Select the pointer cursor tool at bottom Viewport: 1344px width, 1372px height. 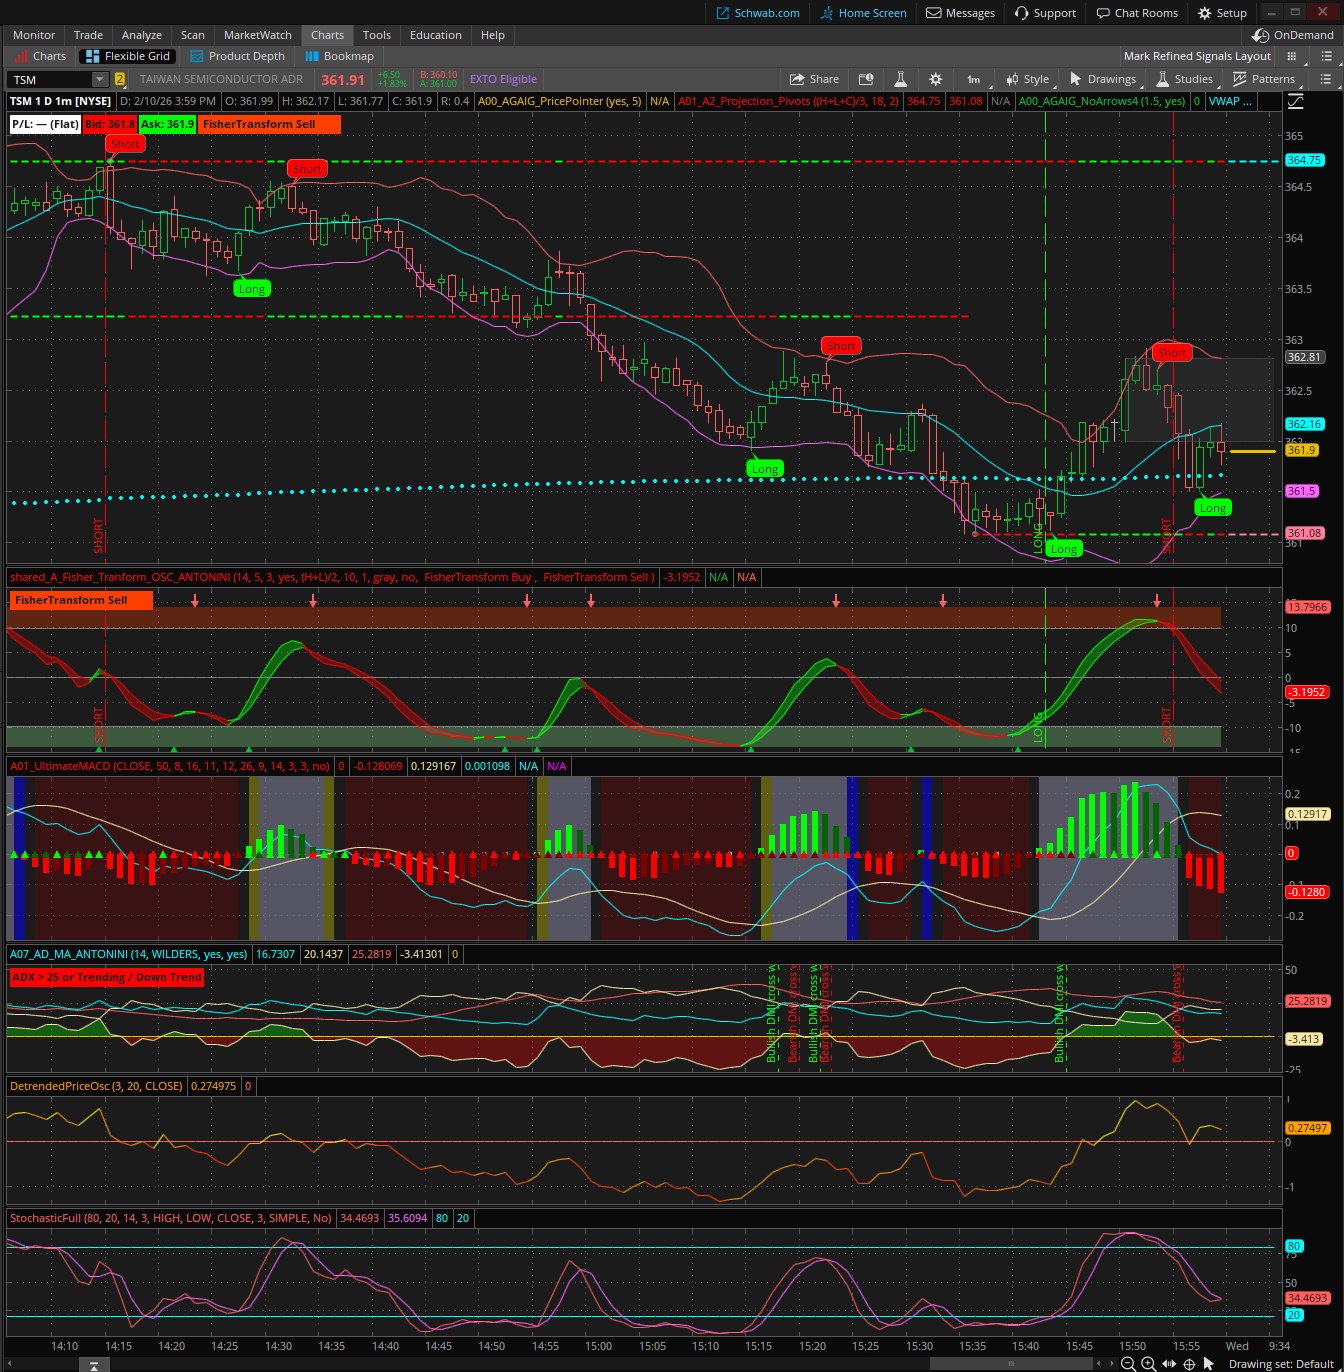point(1209,1364)
